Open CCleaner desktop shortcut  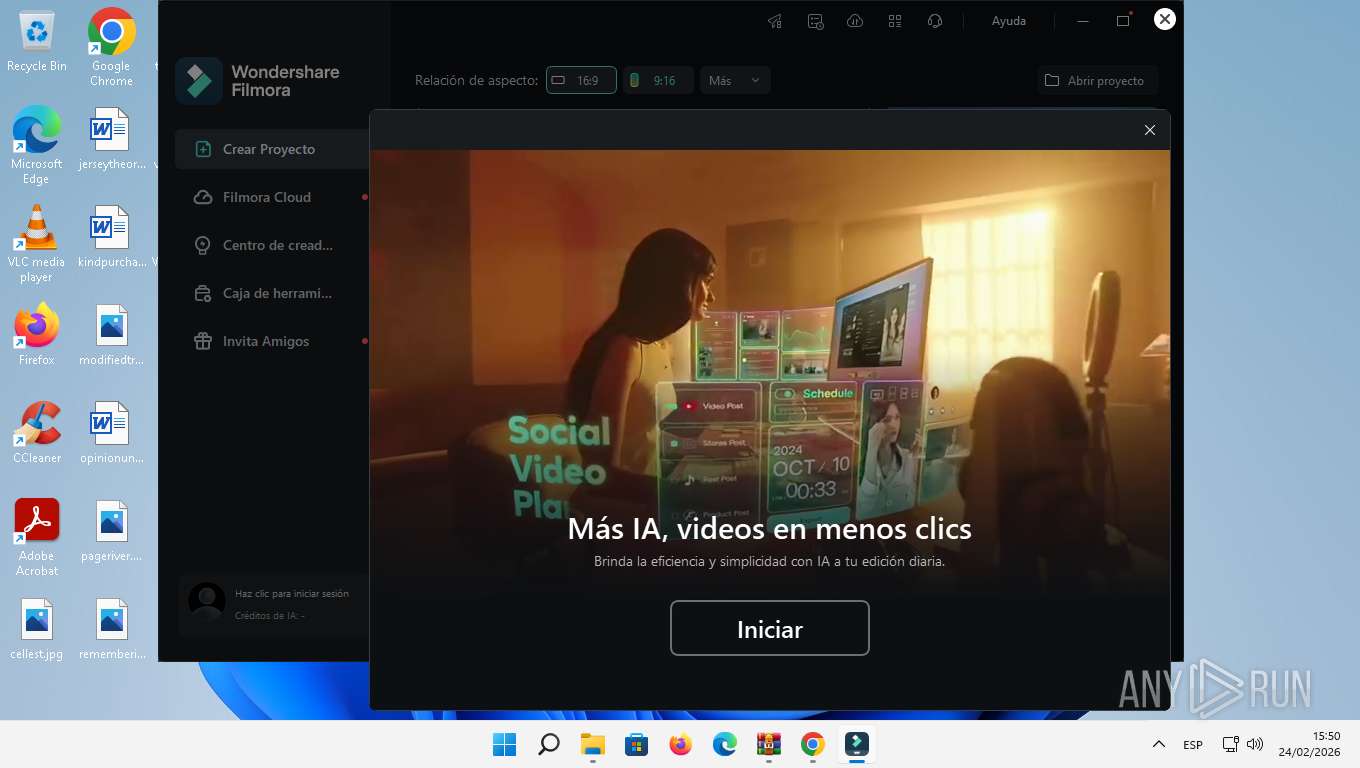[37, 433]
